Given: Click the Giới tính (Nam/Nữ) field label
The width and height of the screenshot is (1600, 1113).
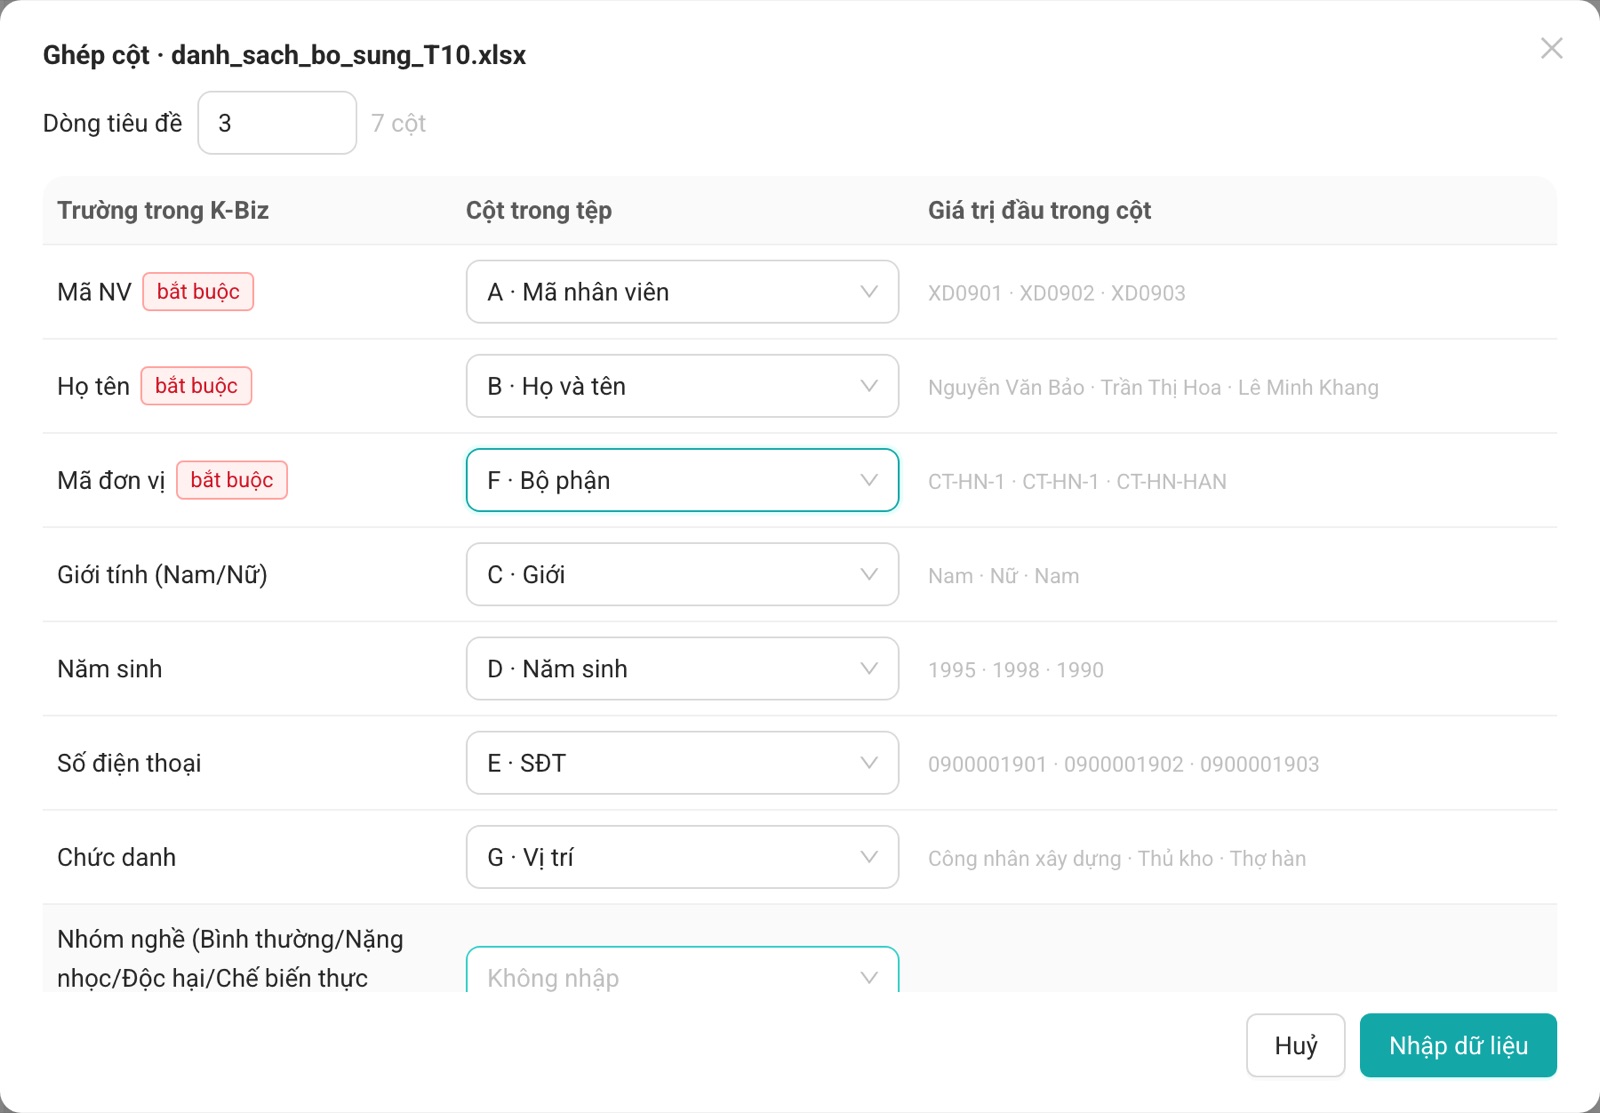Looking at the screenshot, I should [x=162, y=574].
